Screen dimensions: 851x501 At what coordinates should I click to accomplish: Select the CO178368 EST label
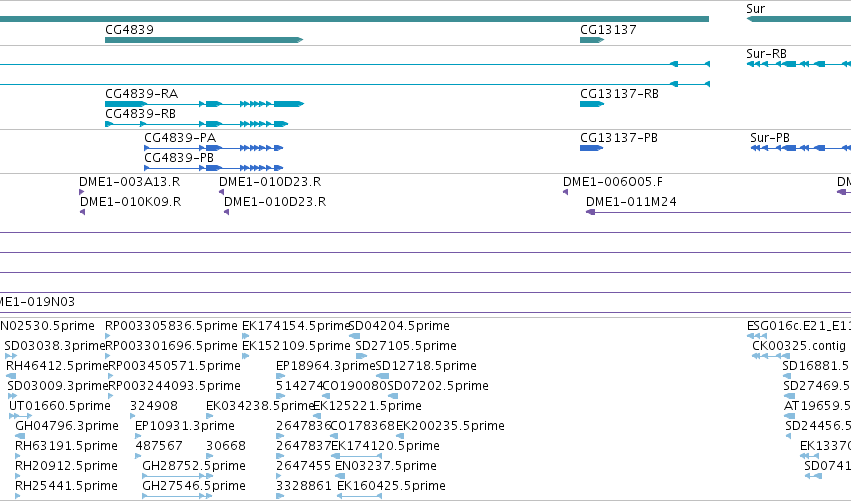(x=363, y=426)
